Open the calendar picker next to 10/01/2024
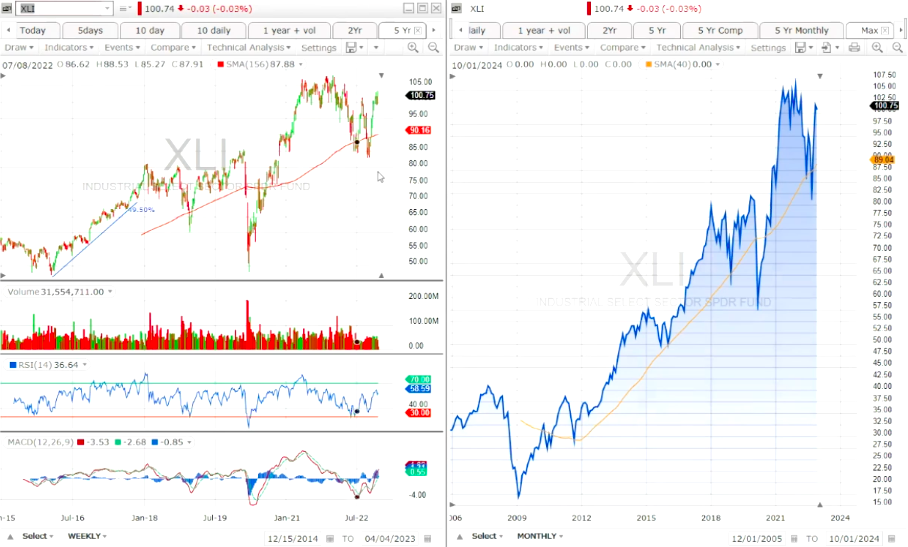 (892, 538)
